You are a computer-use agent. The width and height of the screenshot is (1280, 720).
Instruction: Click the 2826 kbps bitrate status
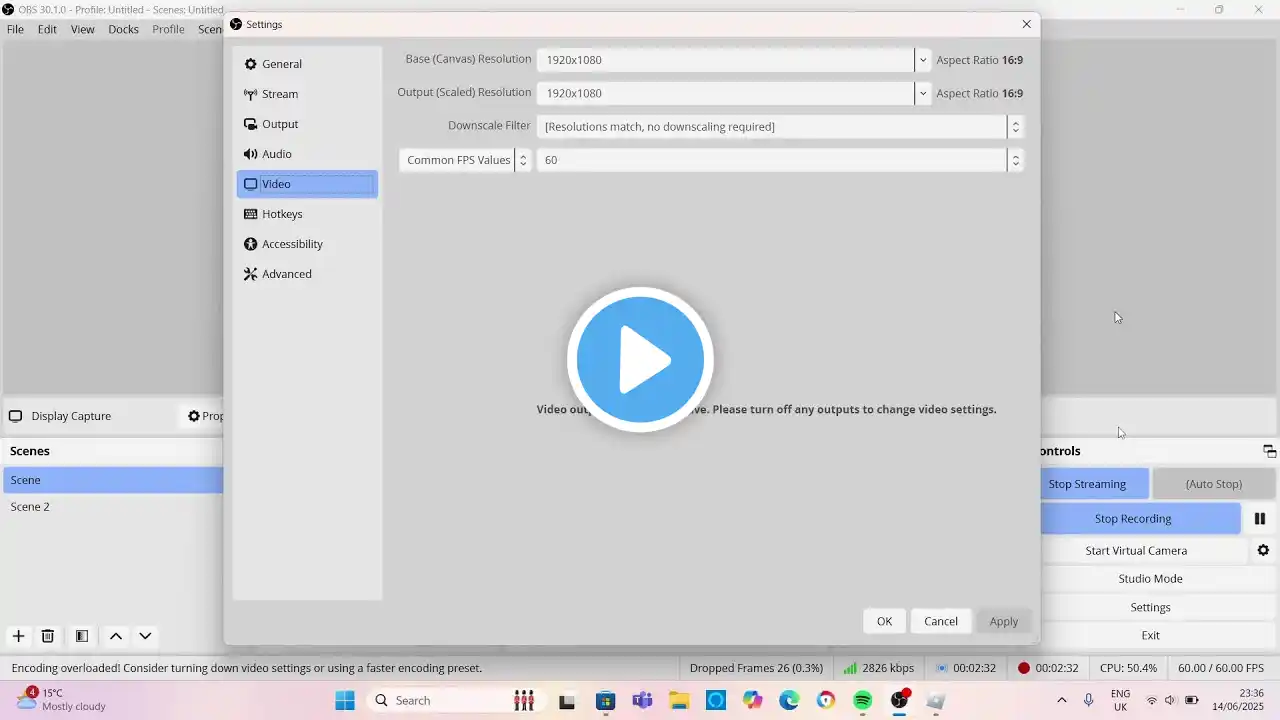tap(879, 668)
